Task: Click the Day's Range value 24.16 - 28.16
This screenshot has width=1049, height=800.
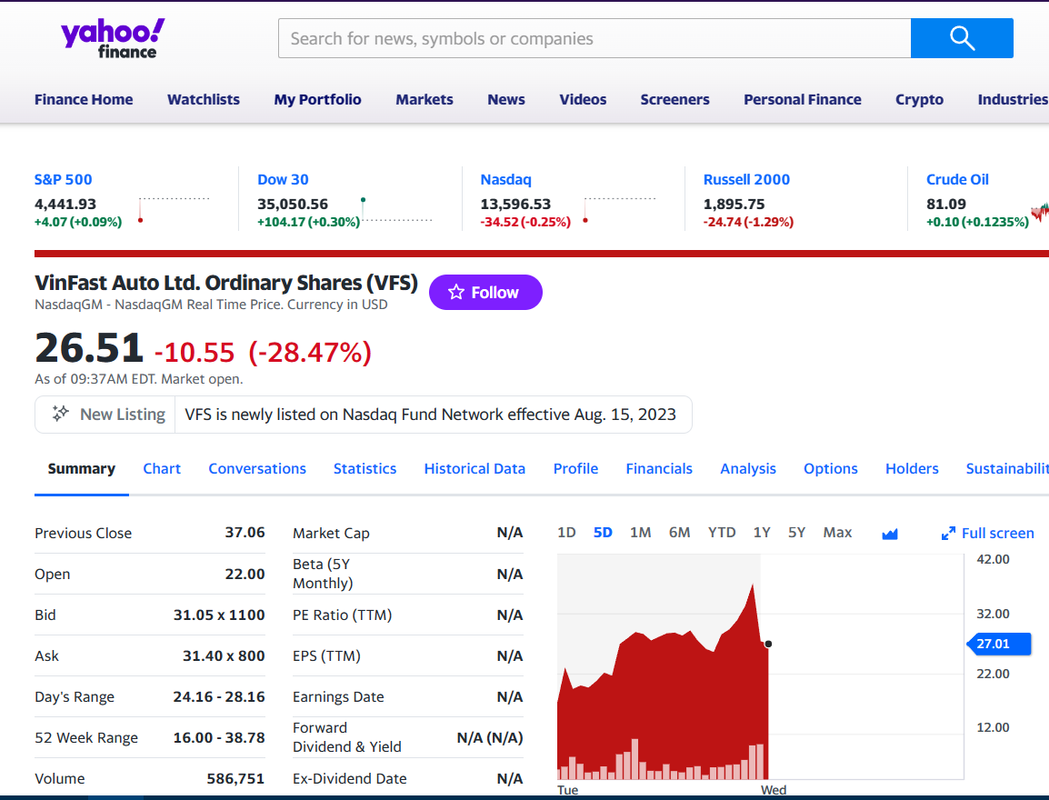Action: click(219, 697)
